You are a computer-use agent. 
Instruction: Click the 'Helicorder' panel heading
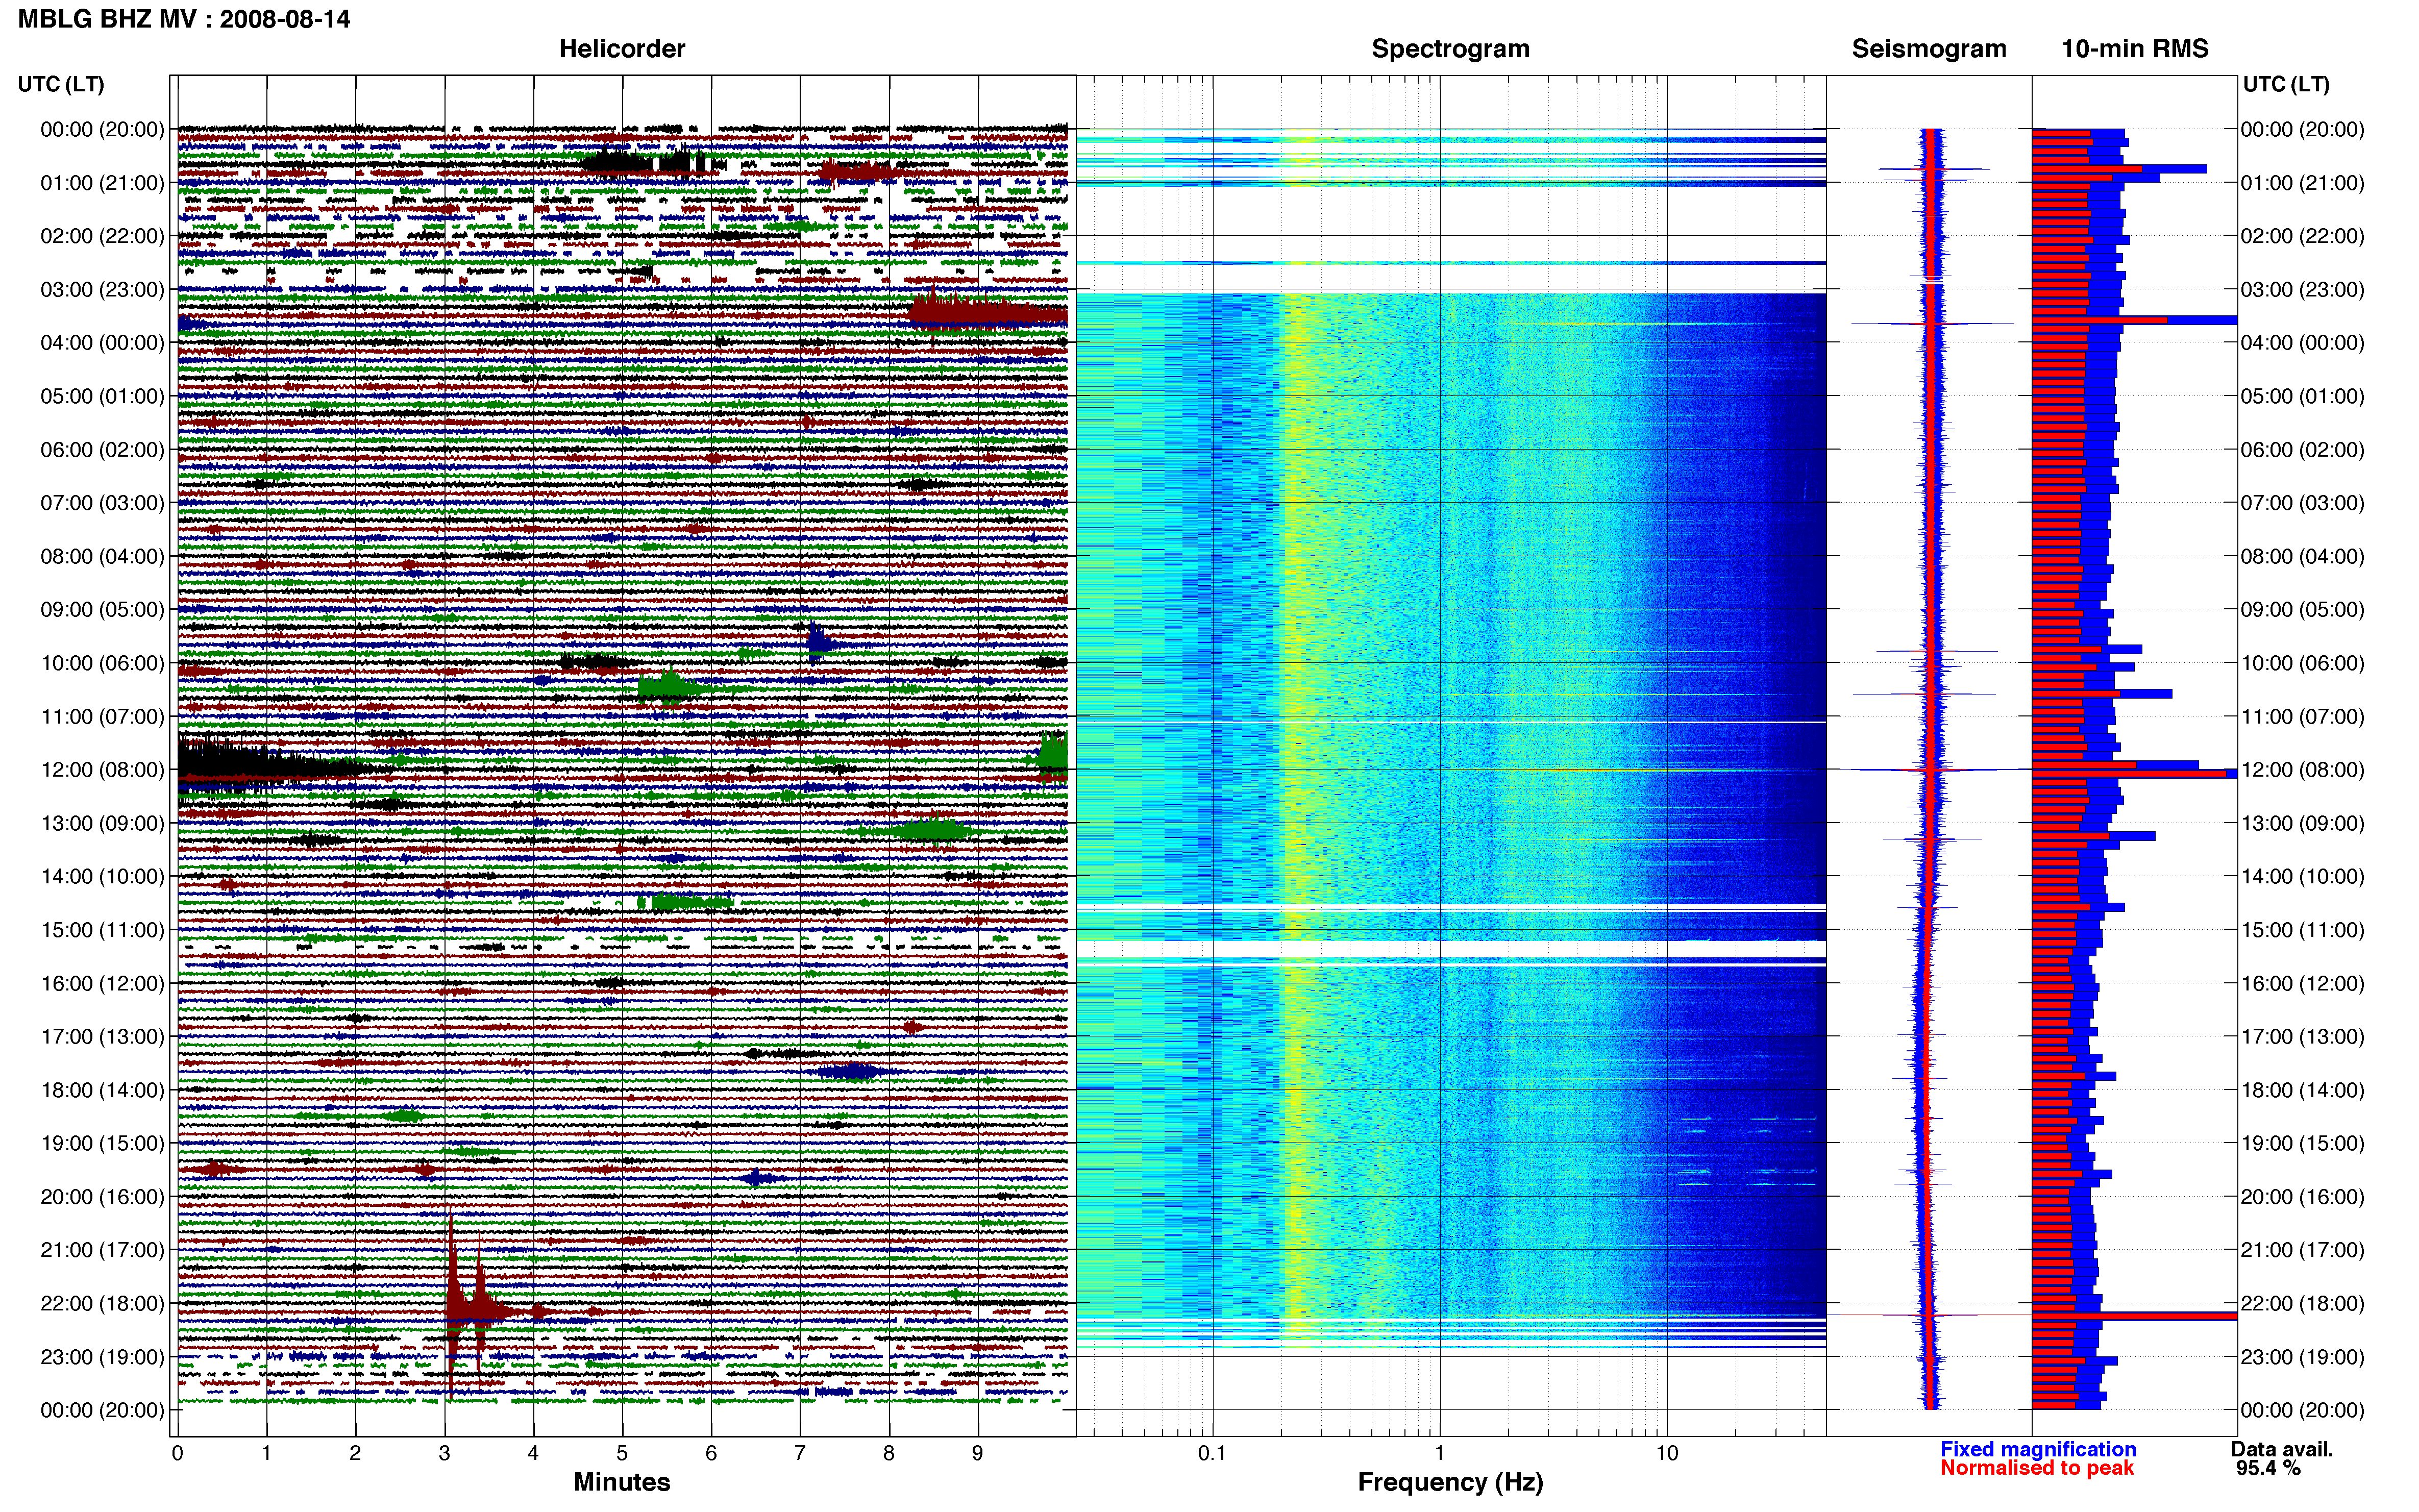point(622,49)
